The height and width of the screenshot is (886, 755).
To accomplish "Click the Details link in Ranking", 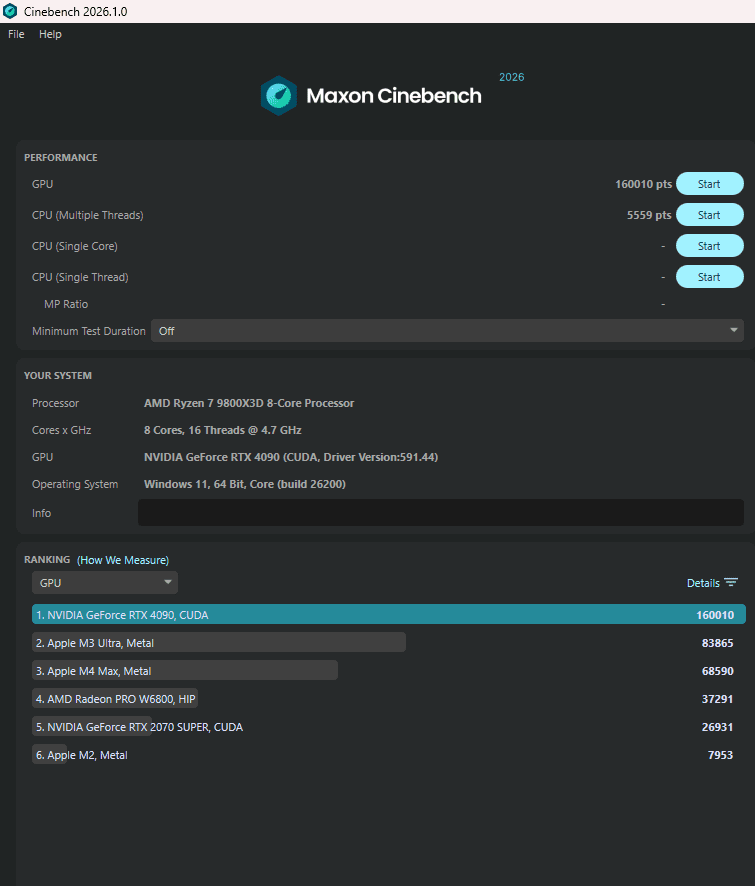I will pyautogui.click(x=703, y=583).
